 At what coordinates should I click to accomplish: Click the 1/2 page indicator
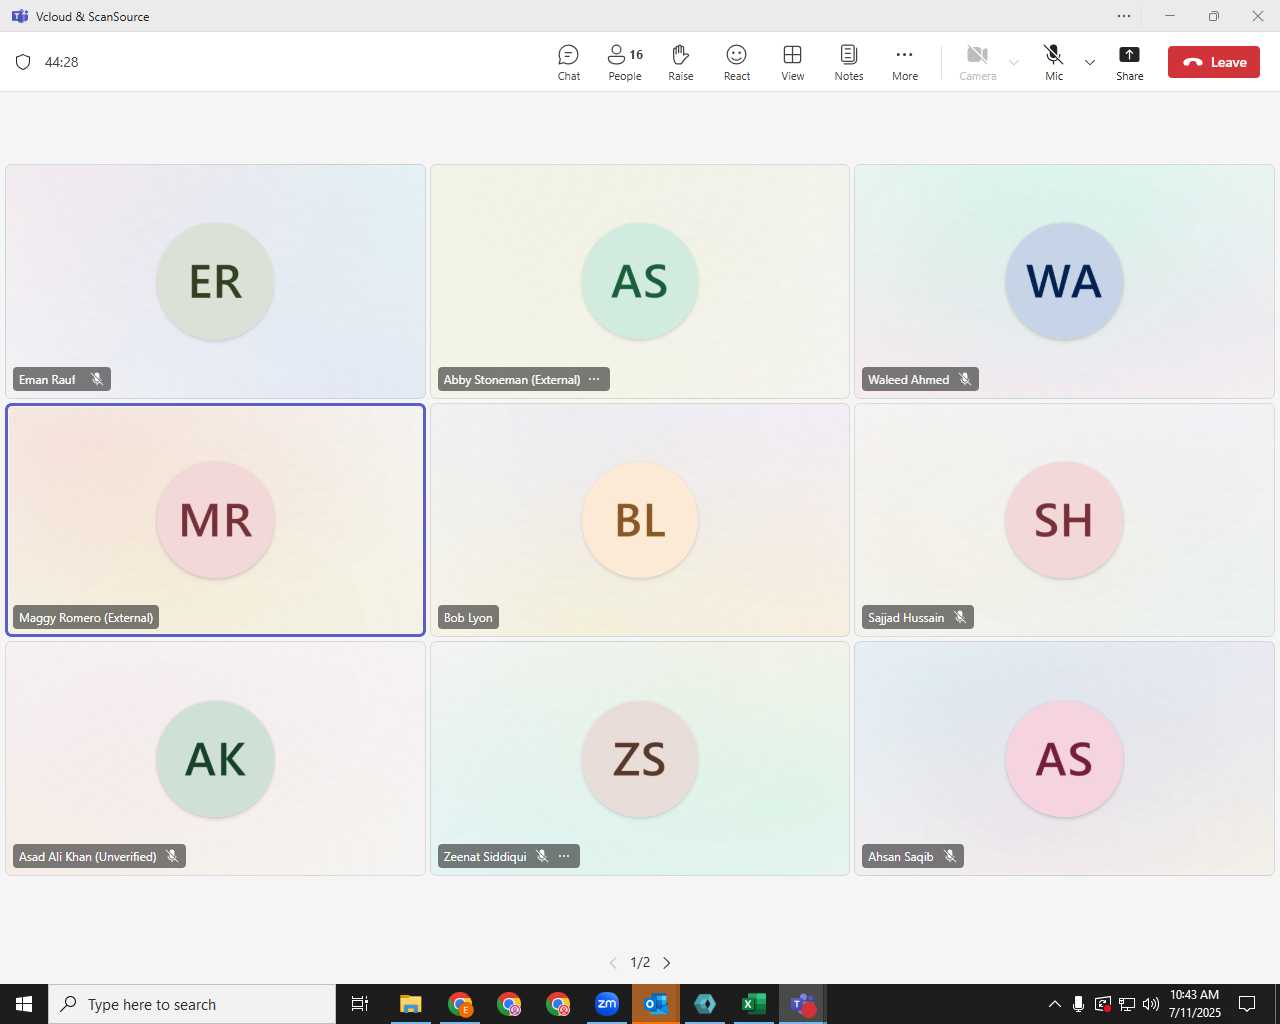[x=640, y=963]
